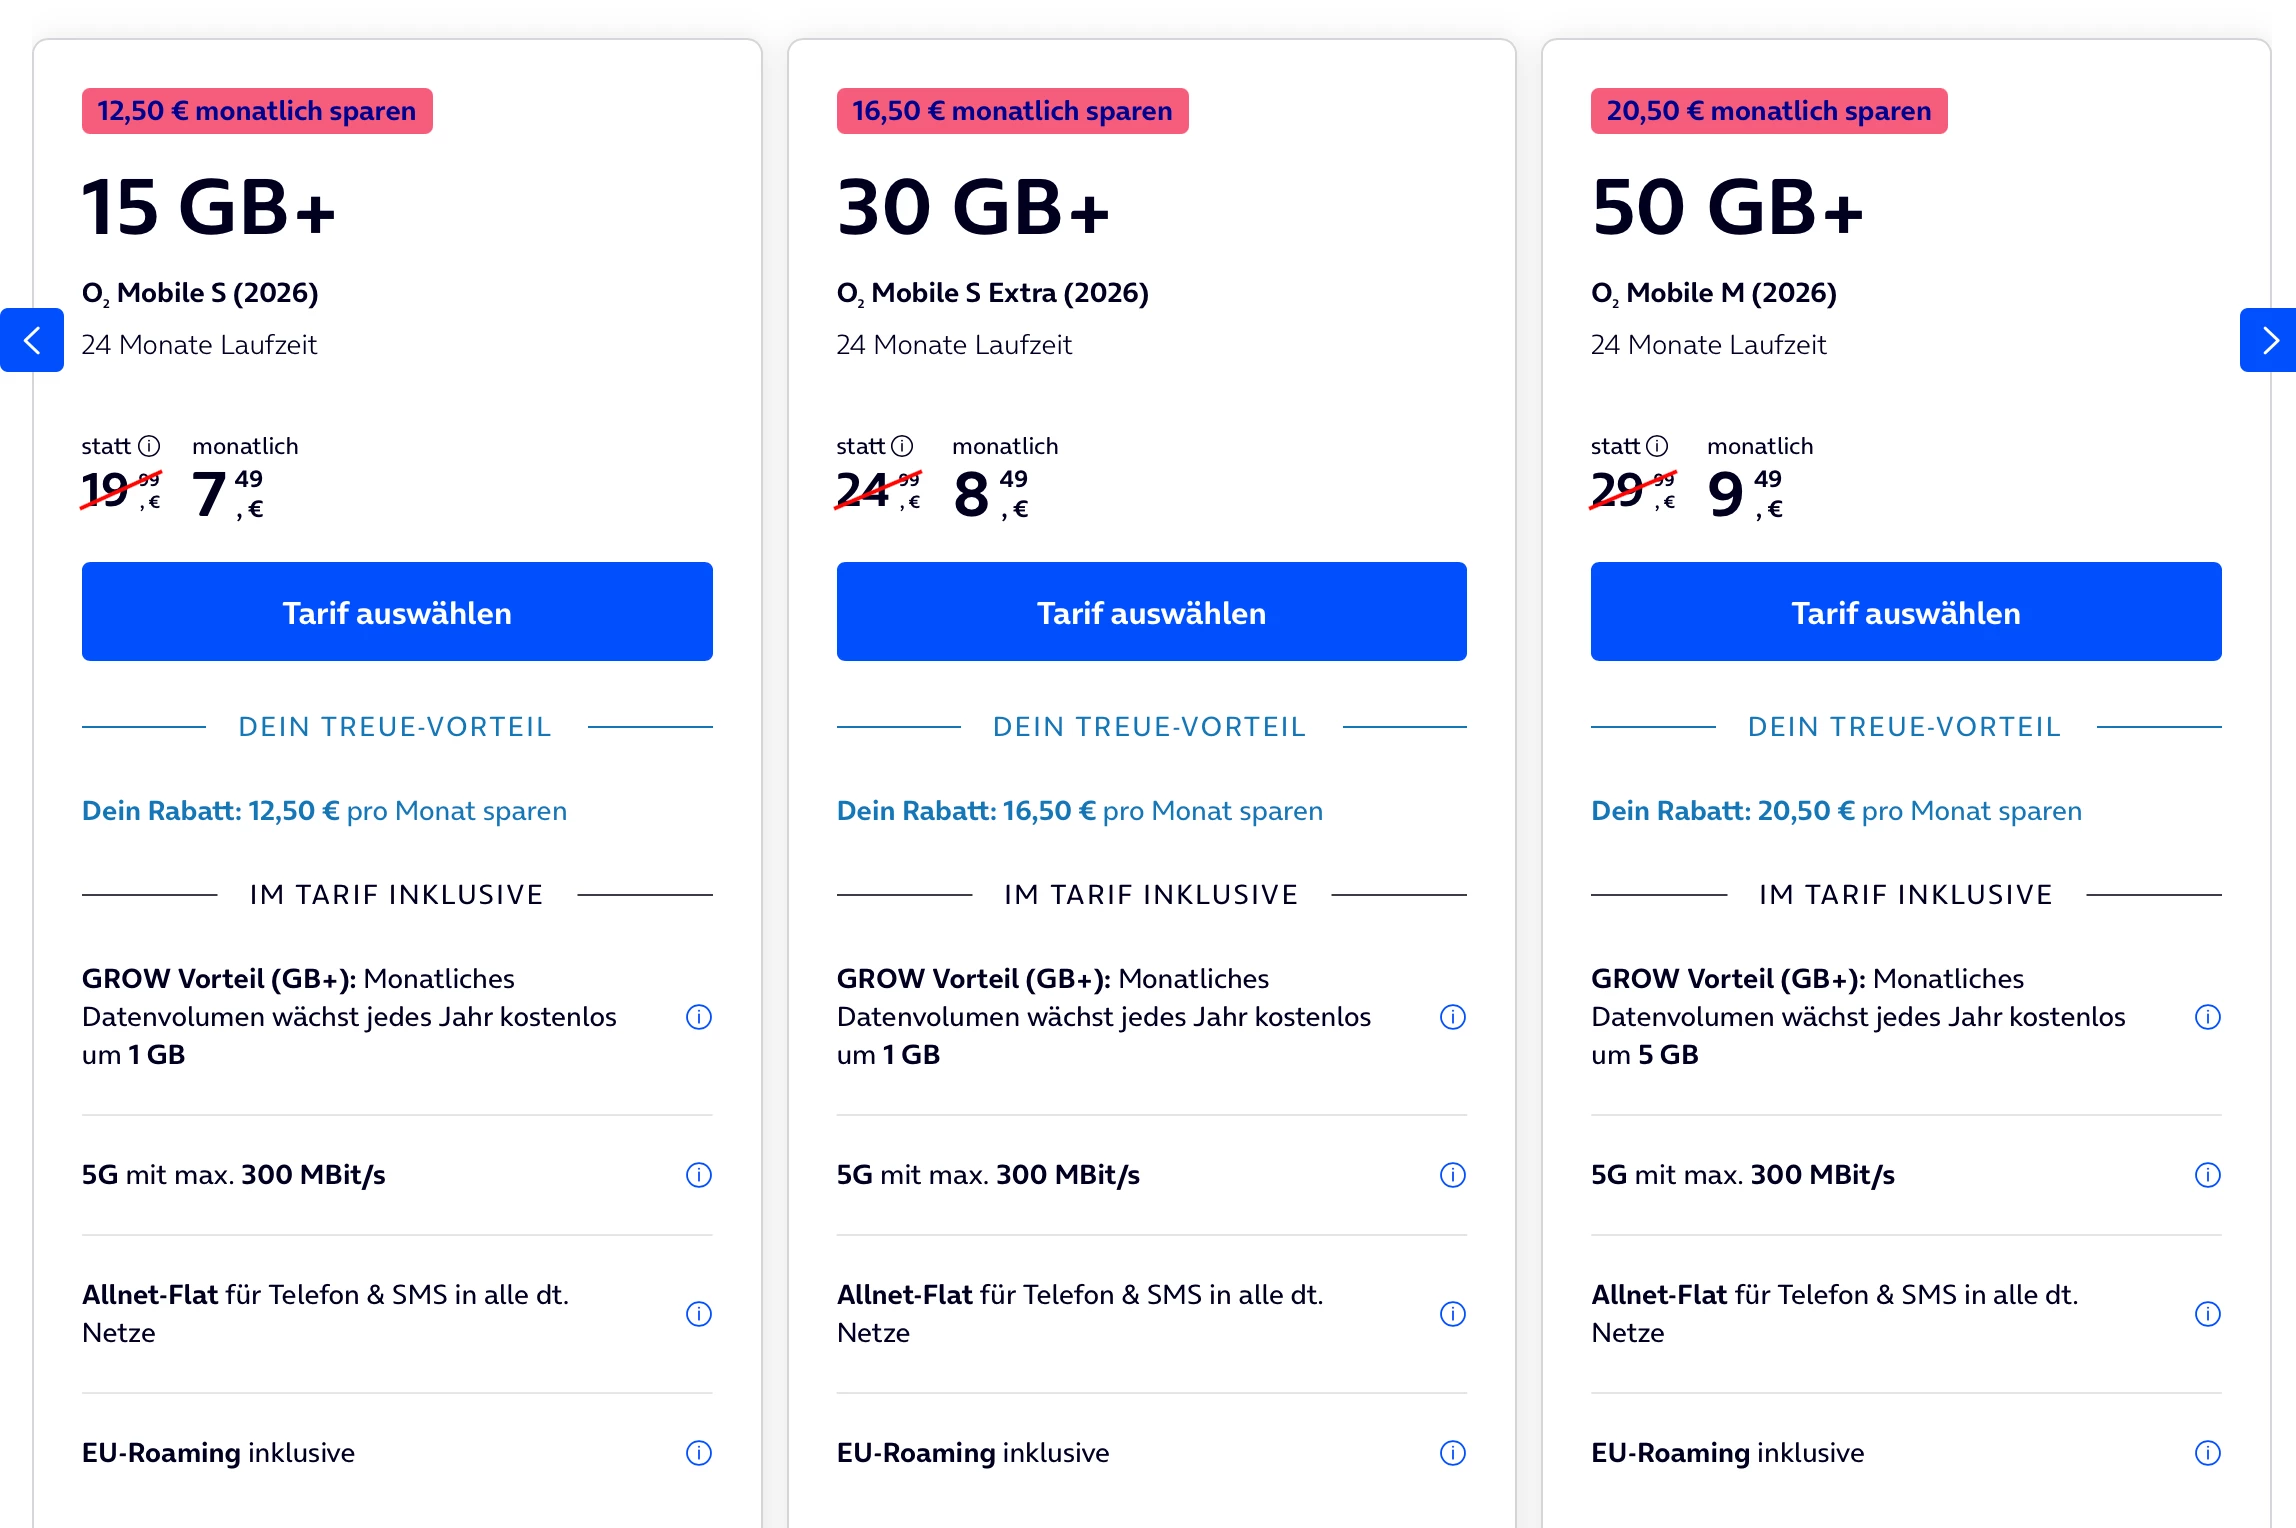This screenshot has height=1528, width=2296.
Task: Open statt price info icon for Mobile S
Action: point(149,446)
